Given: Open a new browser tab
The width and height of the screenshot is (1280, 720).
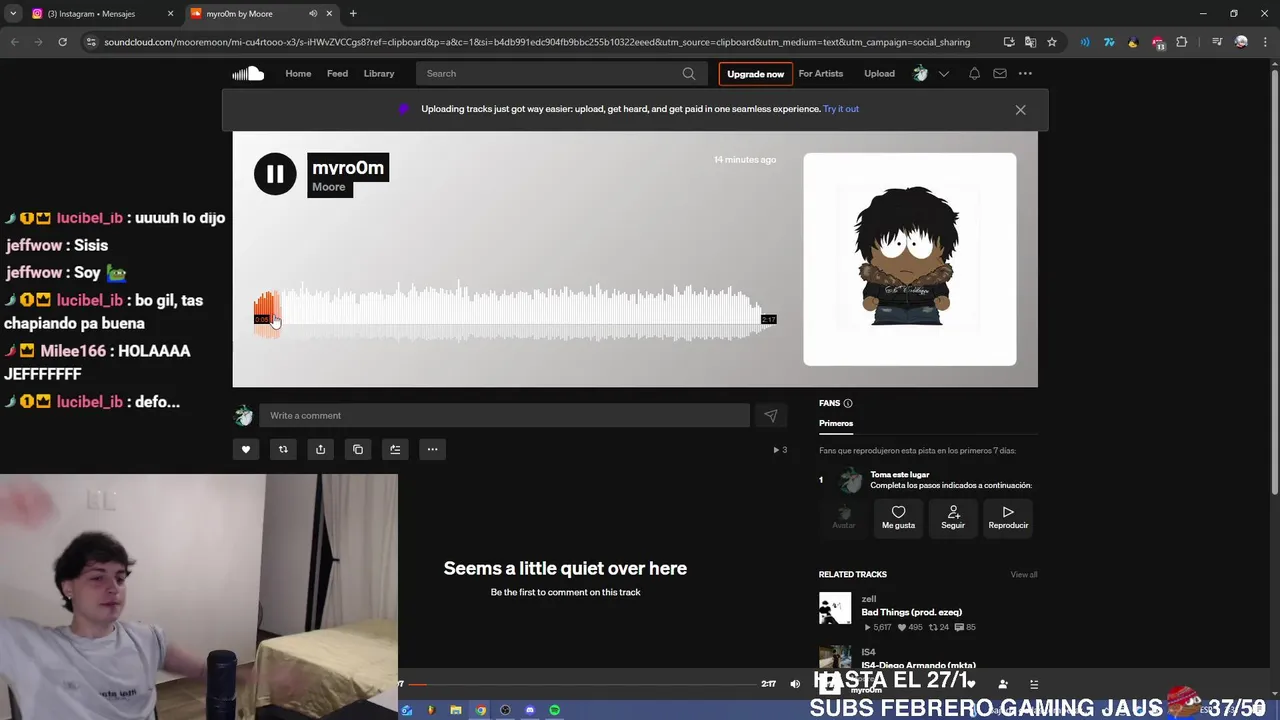Looking at the screenshot, I should pyautogui.click(x=353, y=14).
